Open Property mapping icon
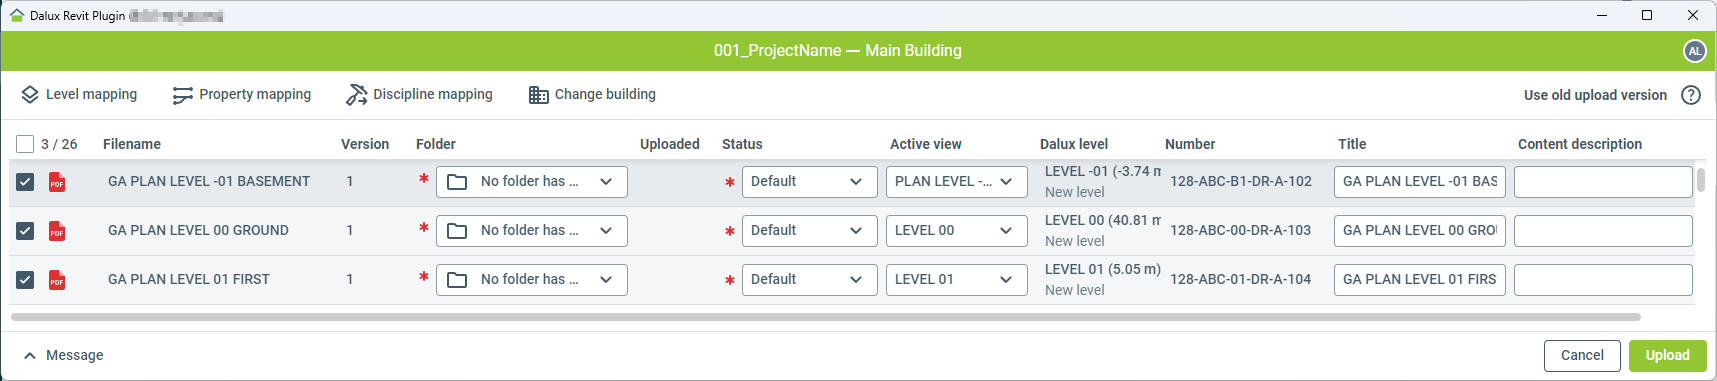The width and height of the screenshot is (1717, 381). [182, 95]
